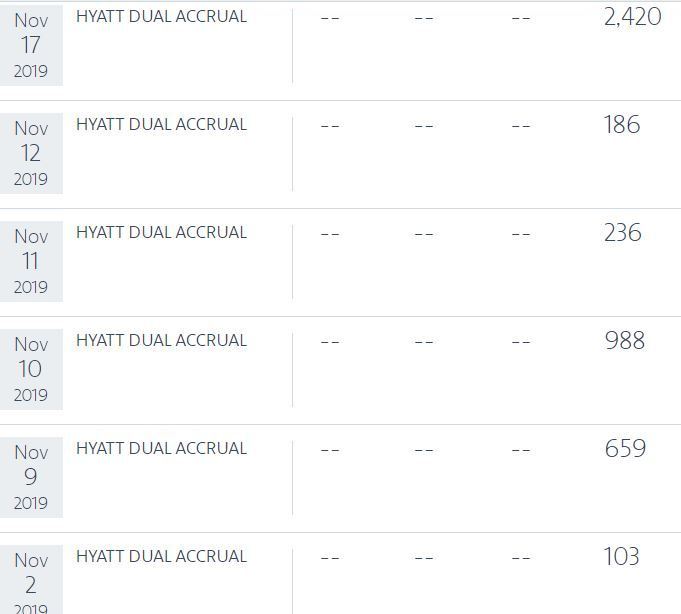Click the first dash placeholder in Nov 12 row

pos(330,126)
